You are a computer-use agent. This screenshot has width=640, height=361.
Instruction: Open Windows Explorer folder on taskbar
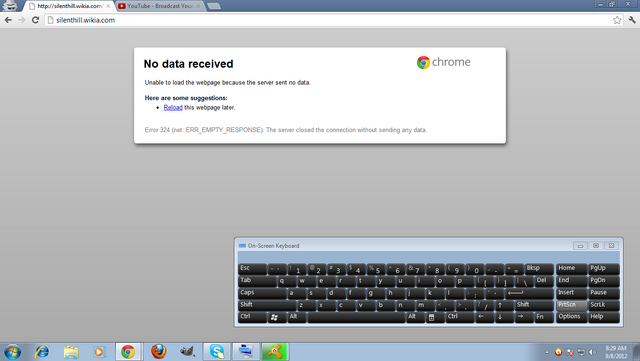click(71, 352)
